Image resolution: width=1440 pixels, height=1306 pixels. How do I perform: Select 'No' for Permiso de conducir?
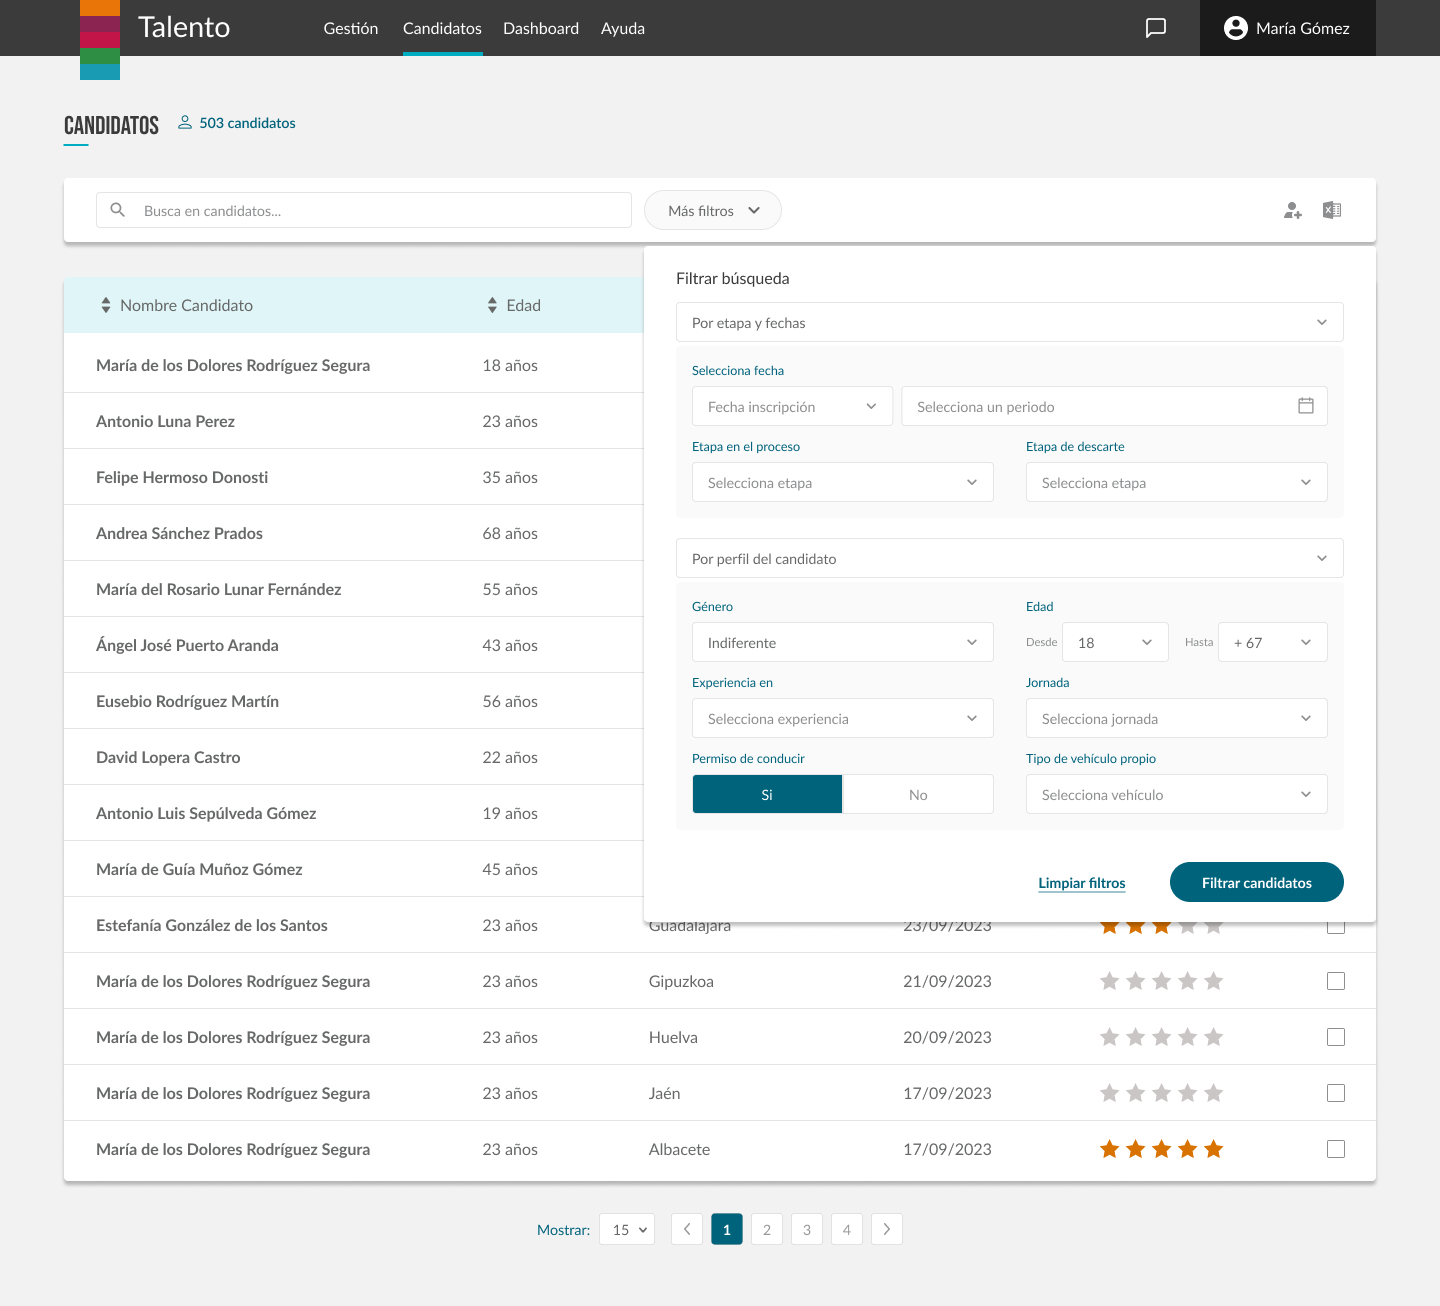coord(917,795)
